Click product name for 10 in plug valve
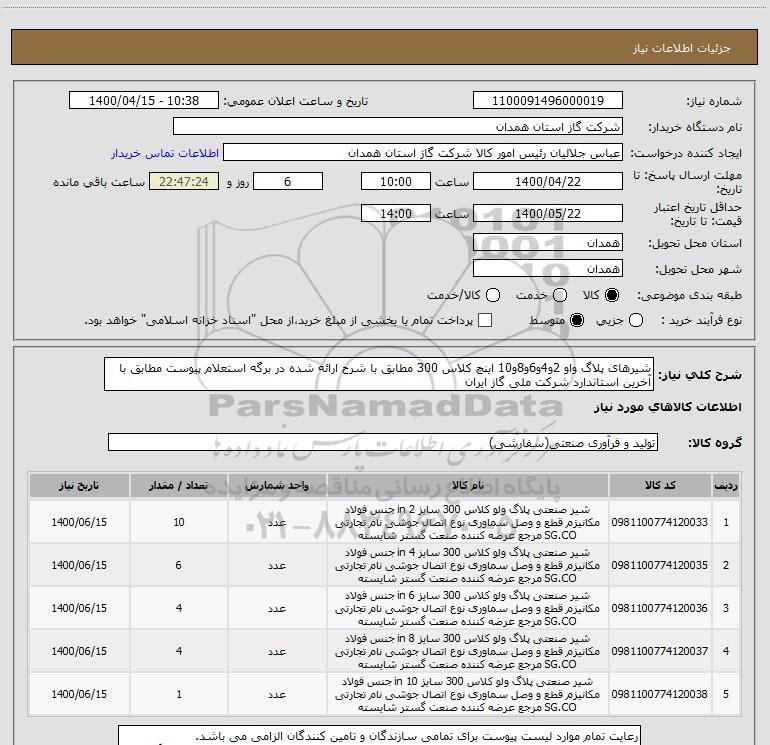 click(468, 694)
